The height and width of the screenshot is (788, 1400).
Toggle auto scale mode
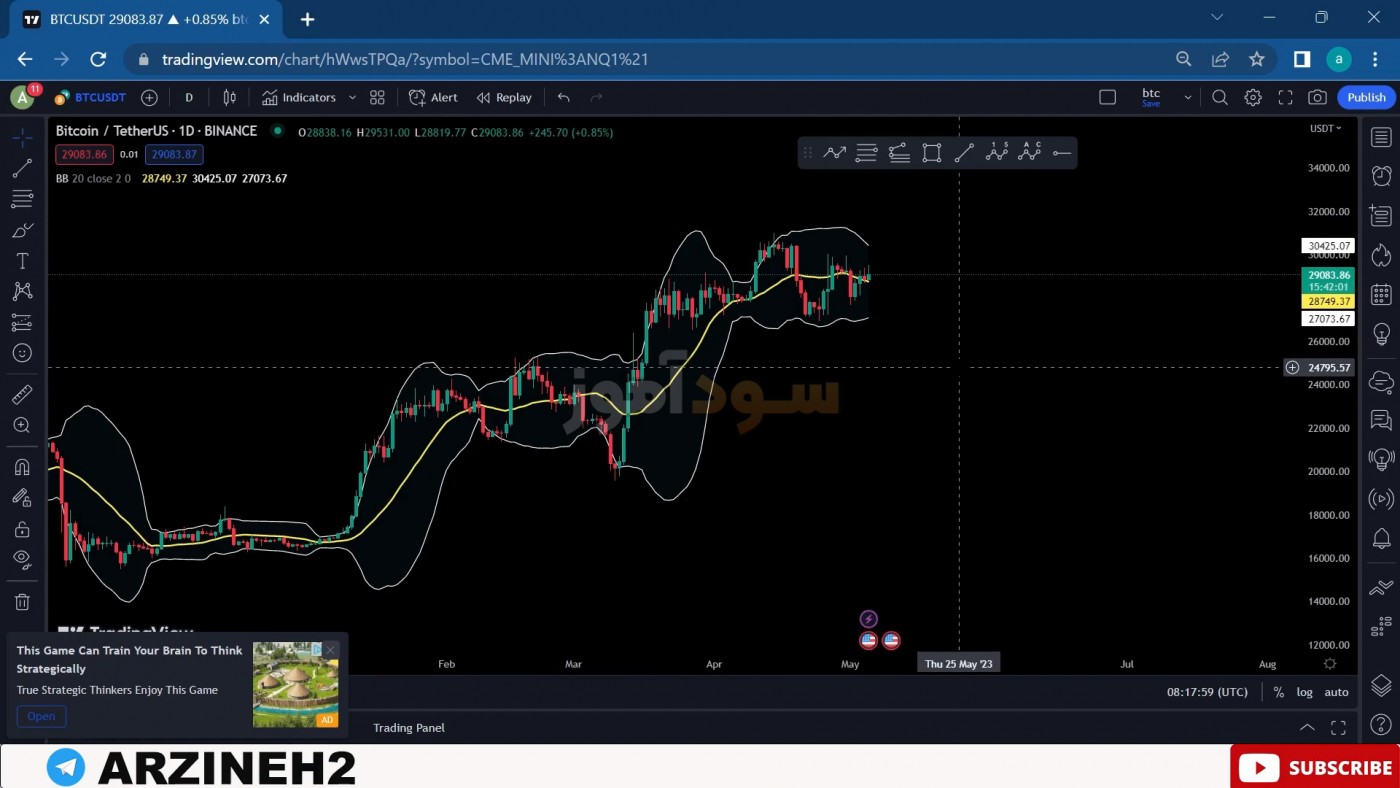[1336, 692]
